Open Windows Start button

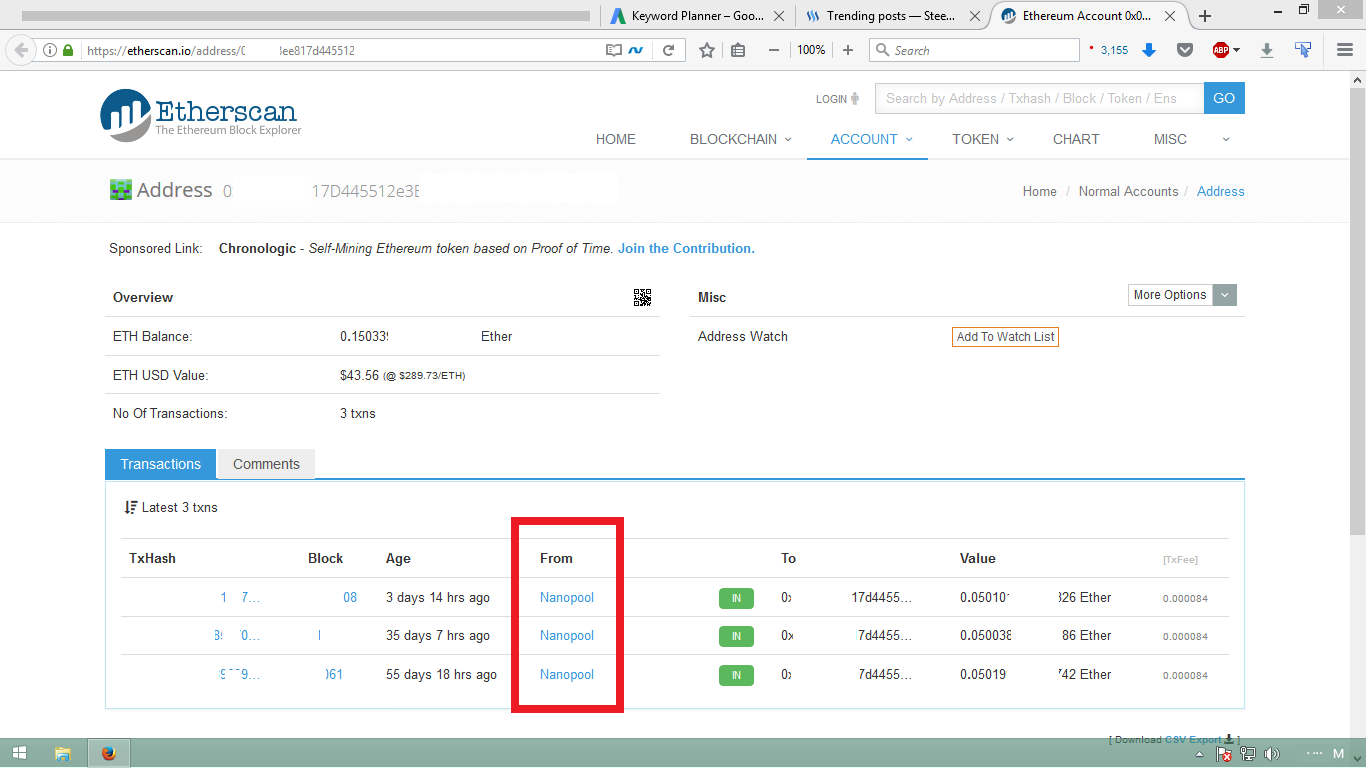point(20,753)
